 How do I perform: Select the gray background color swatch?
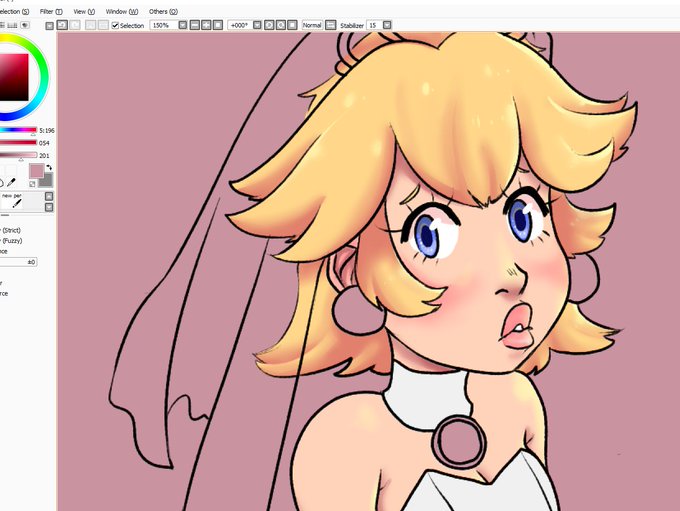point(46,180)
